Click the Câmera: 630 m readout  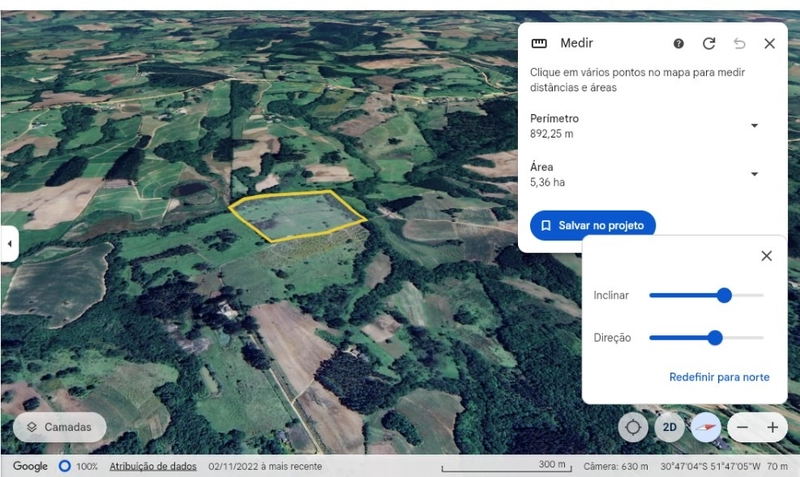pos(616,466)
